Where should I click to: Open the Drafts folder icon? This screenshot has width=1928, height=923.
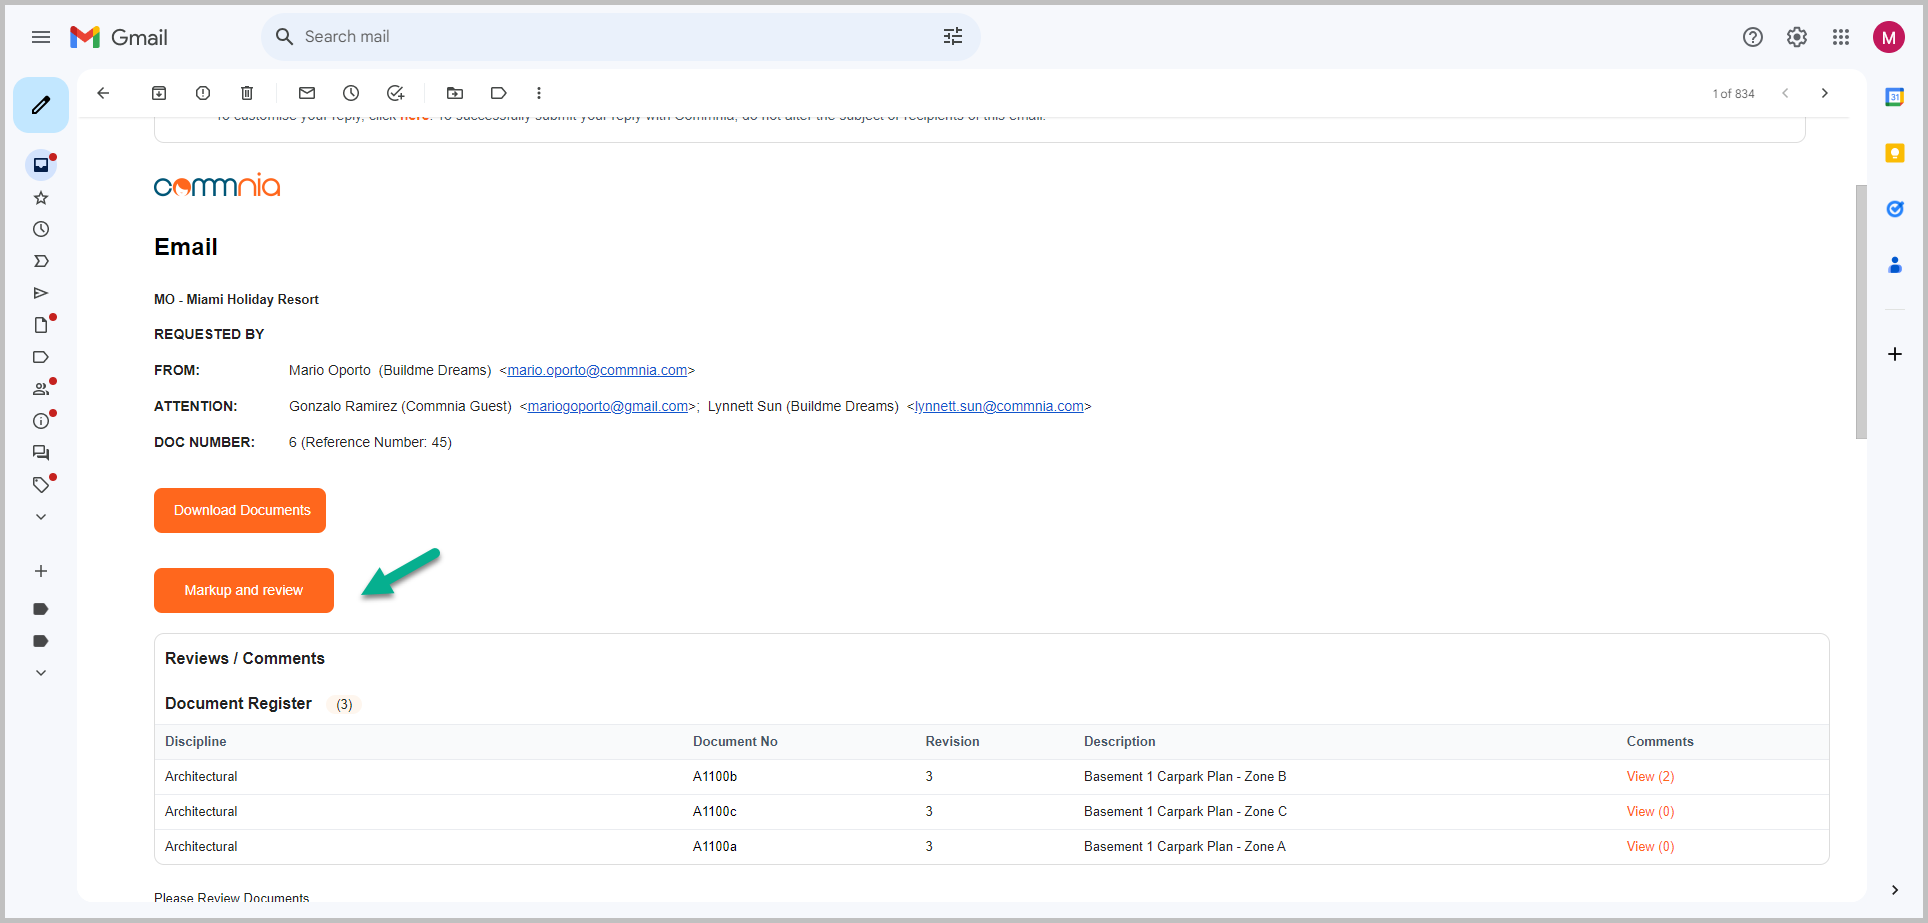(41, 325)
